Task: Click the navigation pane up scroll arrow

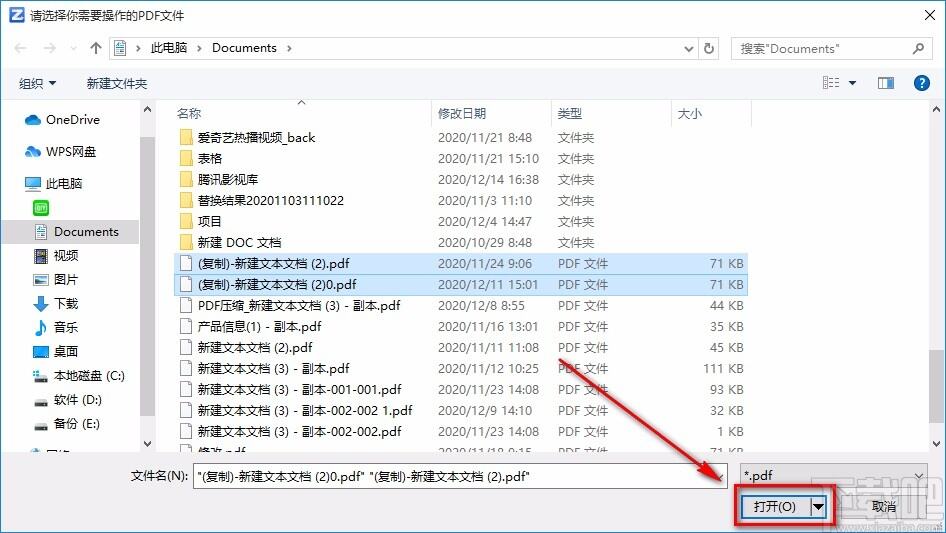Action: pos(147,110)
